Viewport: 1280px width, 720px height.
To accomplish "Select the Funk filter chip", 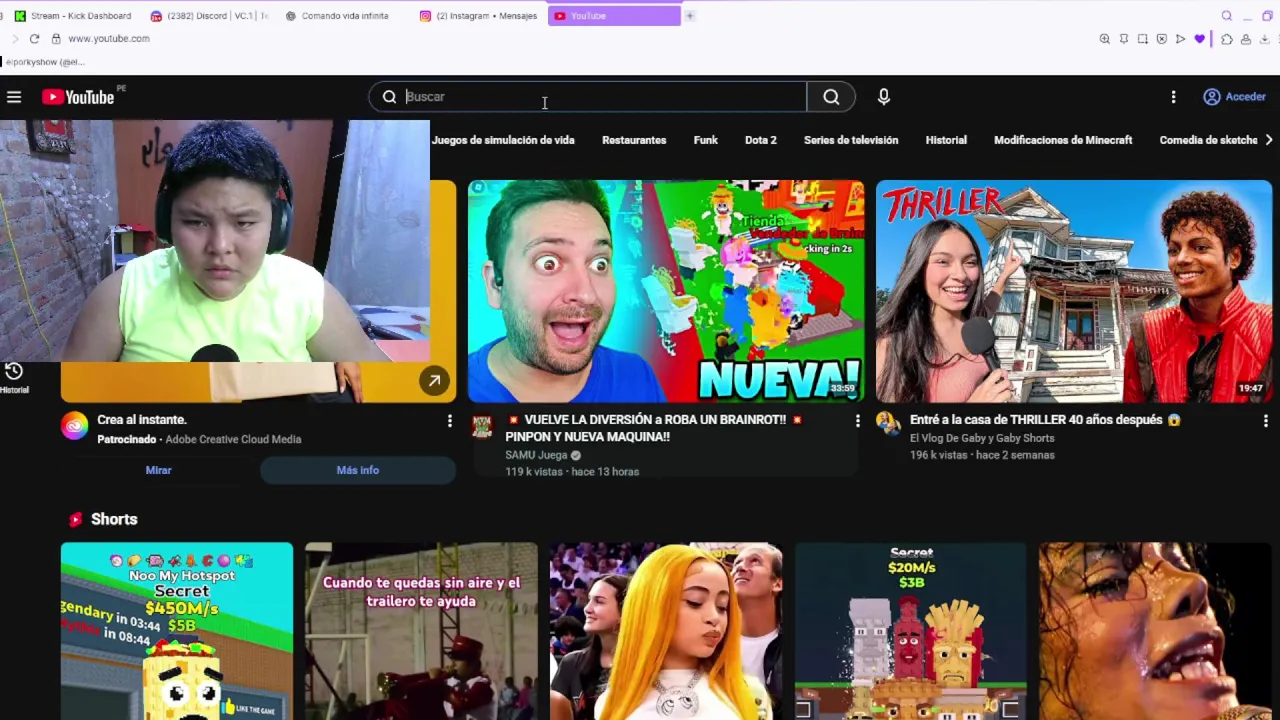I will (x=706, y=140).
